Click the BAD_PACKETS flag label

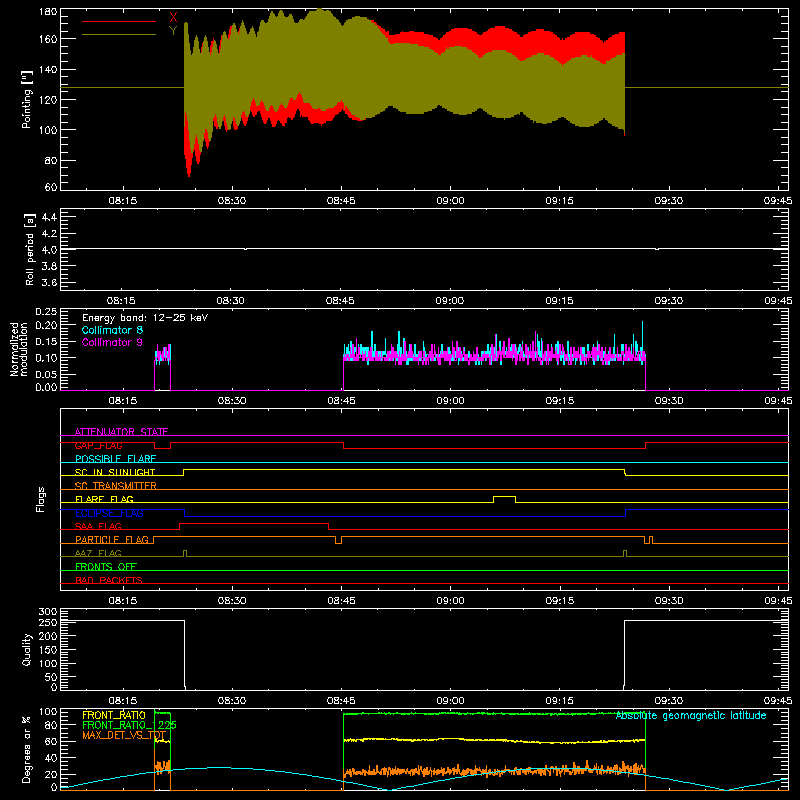[x=109, y=580]
